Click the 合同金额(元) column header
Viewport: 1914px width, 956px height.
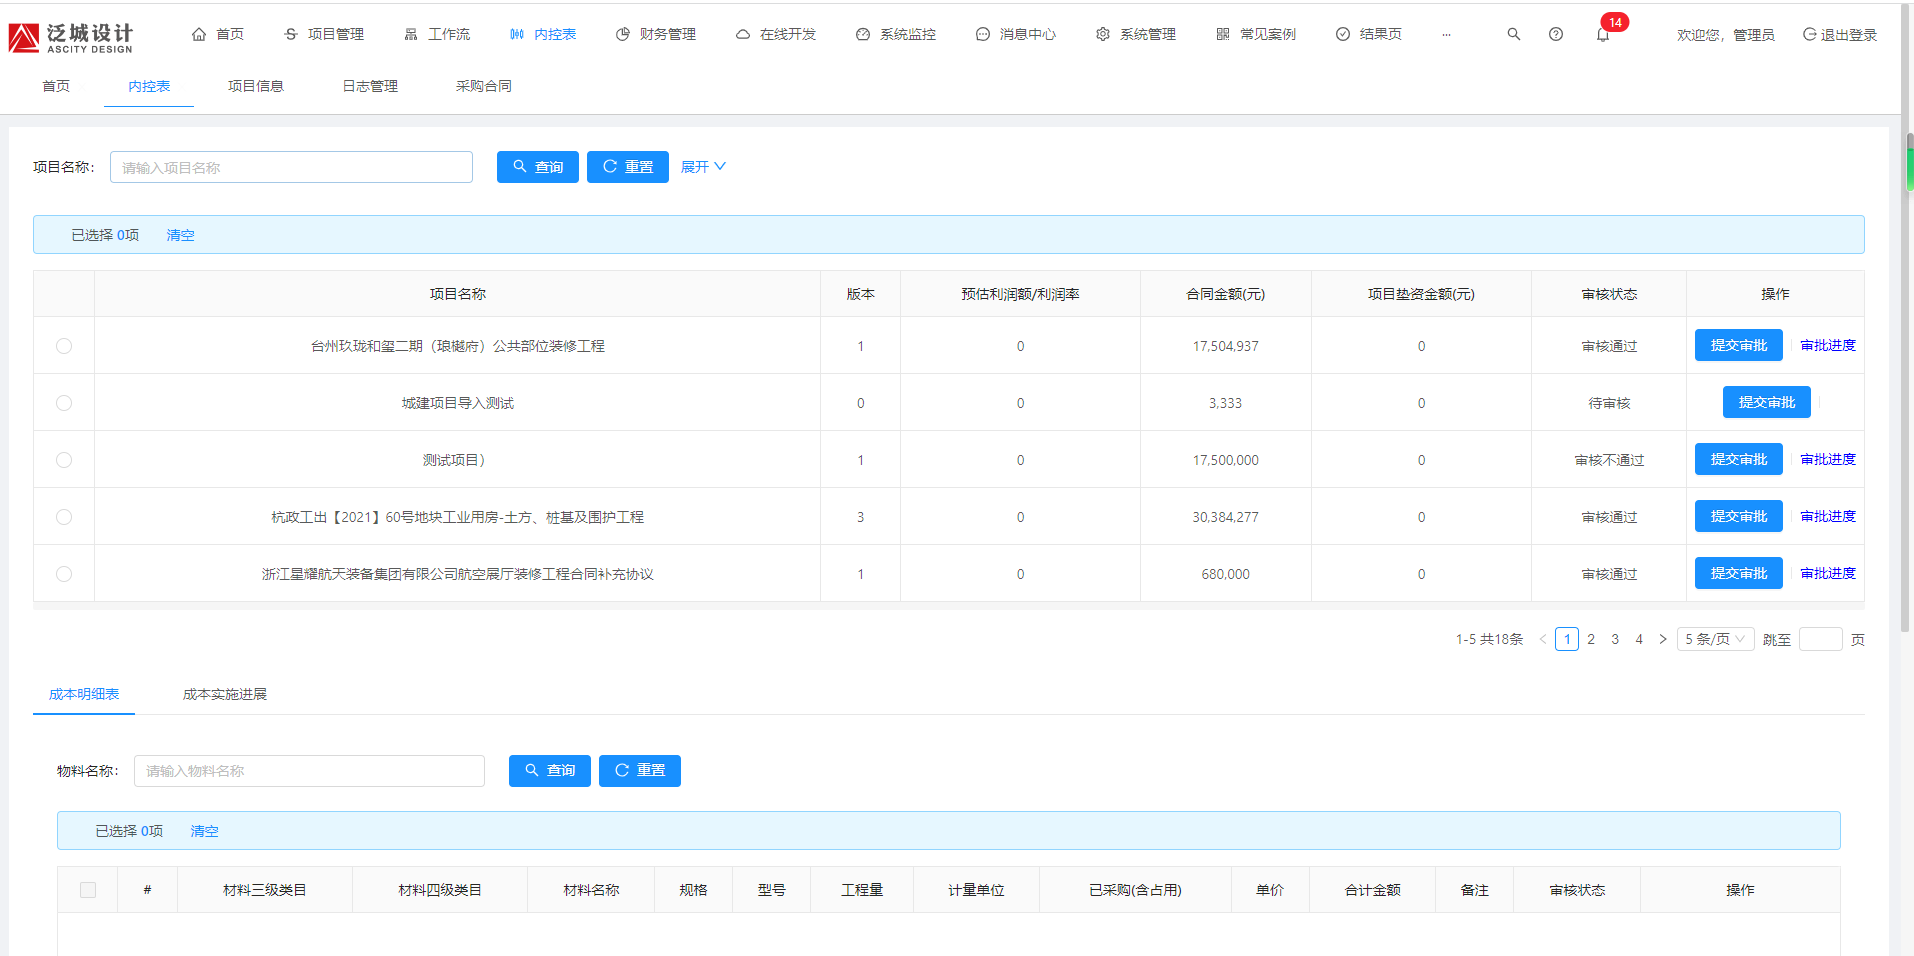tap(1225, 294)
